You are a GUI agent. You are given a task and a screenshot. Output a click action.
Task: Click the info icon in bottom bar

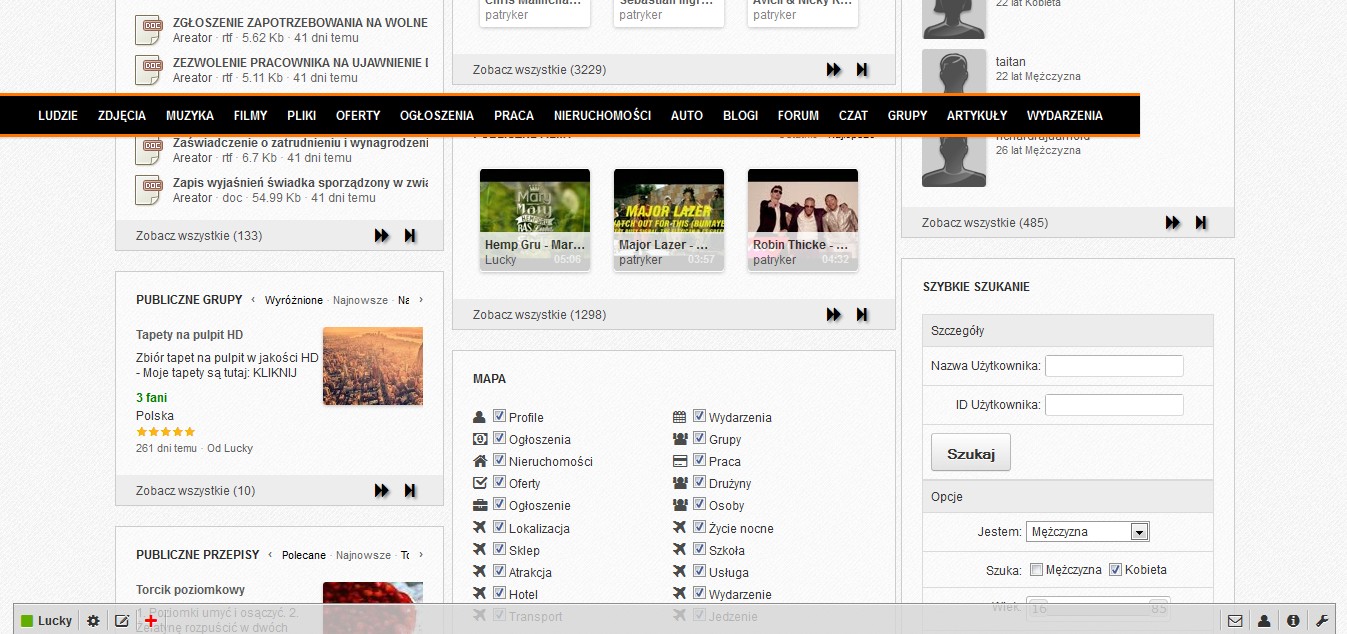pos(1293,621)
